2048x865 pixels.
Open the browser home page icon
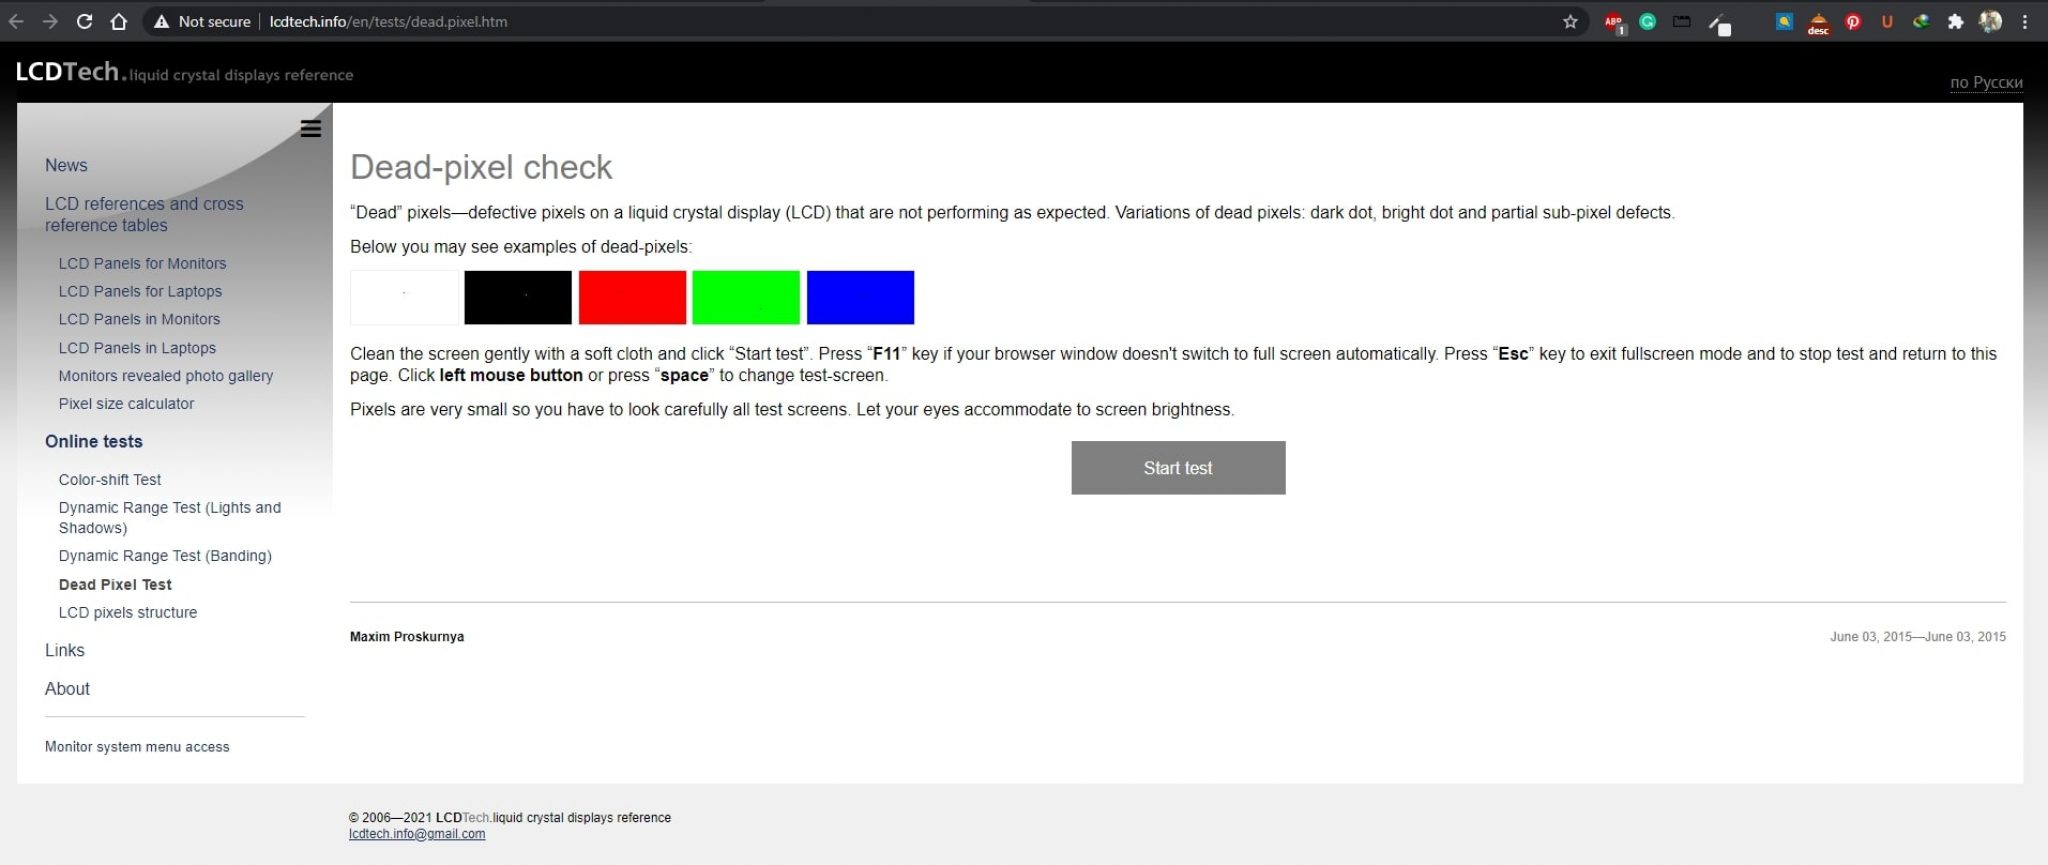[x=118, y=21]
